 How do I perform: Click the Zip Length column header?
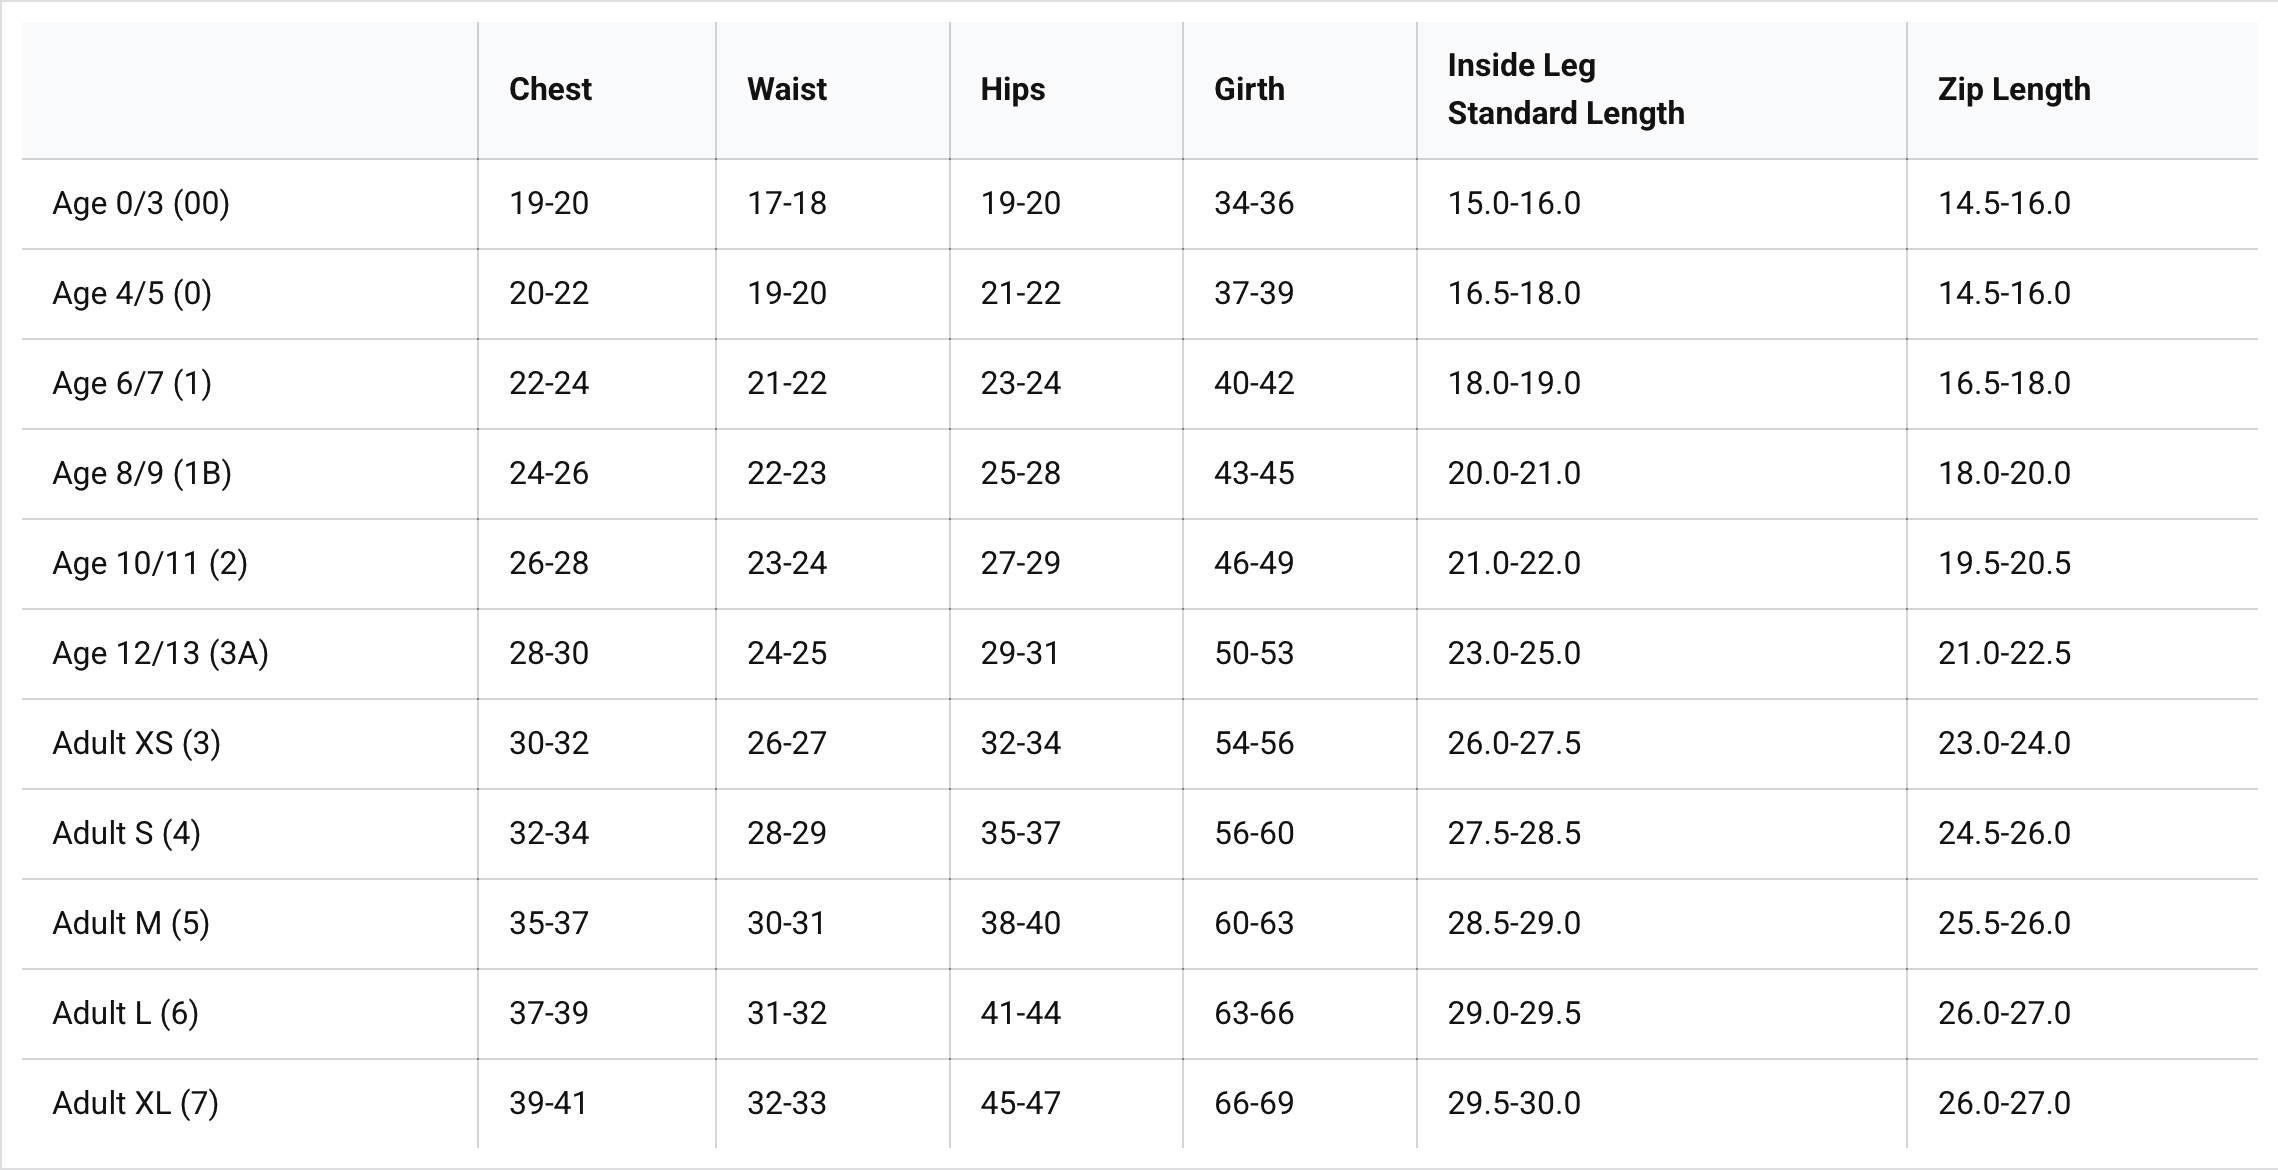[x=2013, y=90]
